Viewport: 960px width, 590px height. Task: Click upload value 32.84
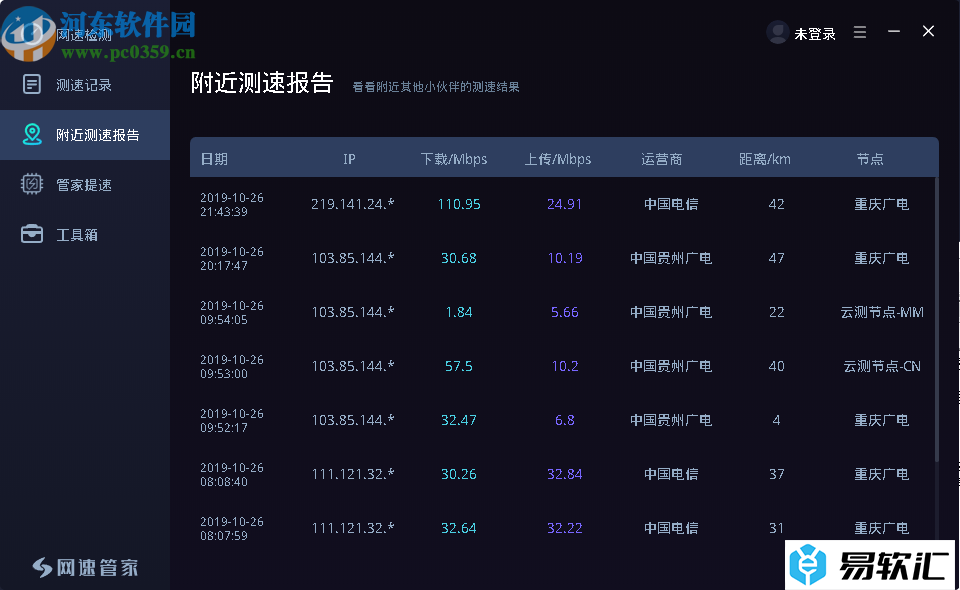tap(564, 474)
